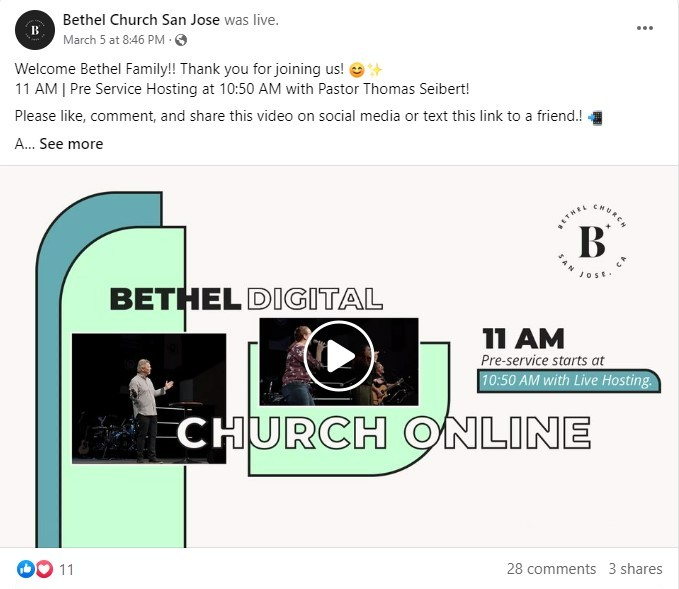
Task: Click the red heart Love reaction icon
Action: click(x=44, y=569)
